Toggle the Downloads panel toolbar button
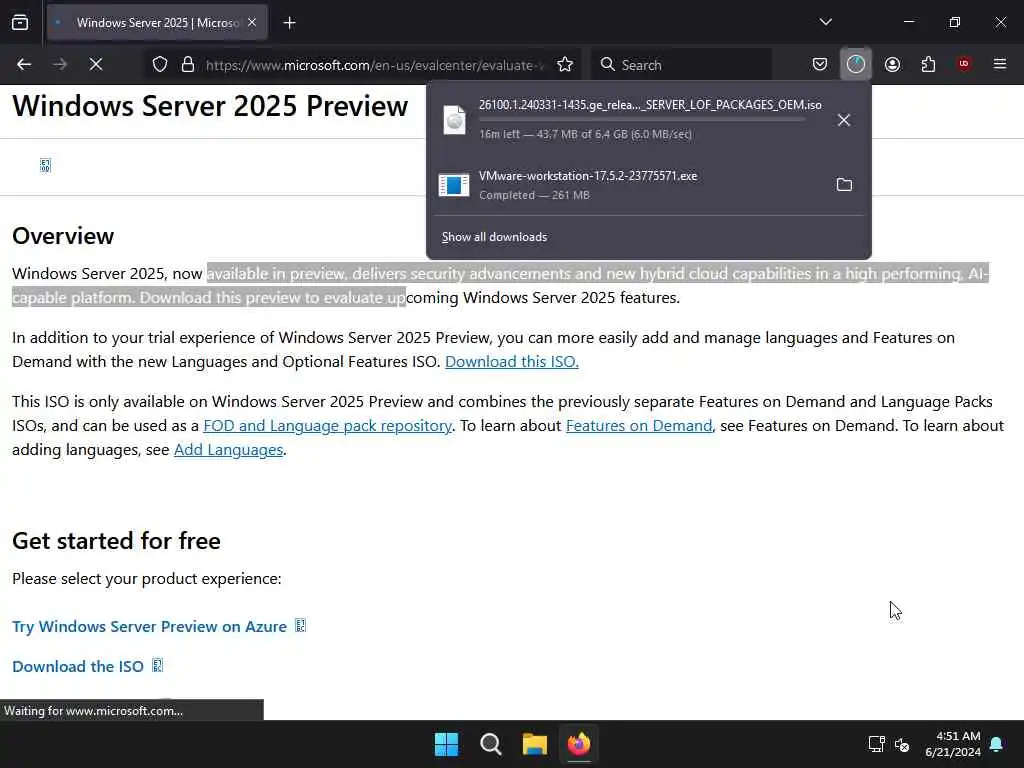The height and width of the screenshot is (768, 1024). [x=856, y=64]
